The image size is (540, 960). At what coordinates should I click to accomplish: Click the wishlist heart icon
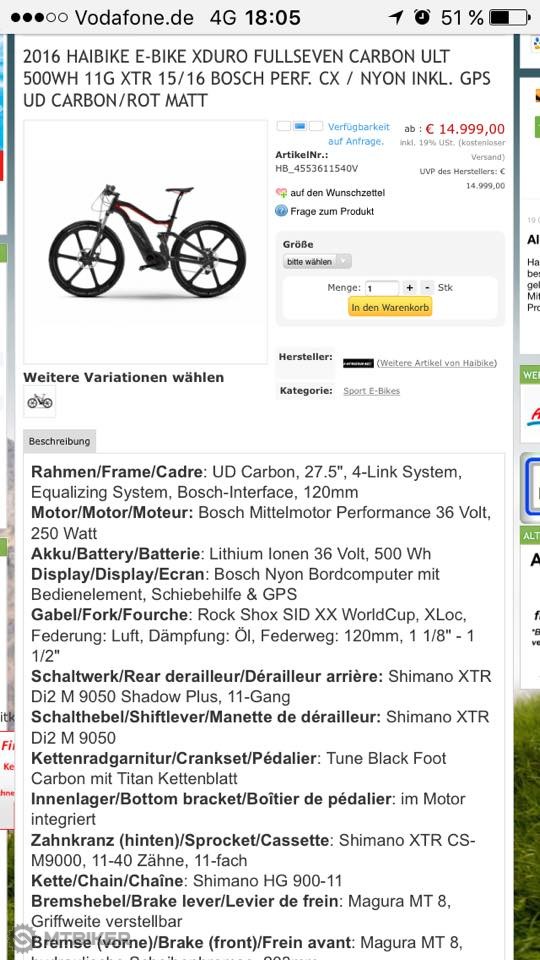click(x=282, y=193)
